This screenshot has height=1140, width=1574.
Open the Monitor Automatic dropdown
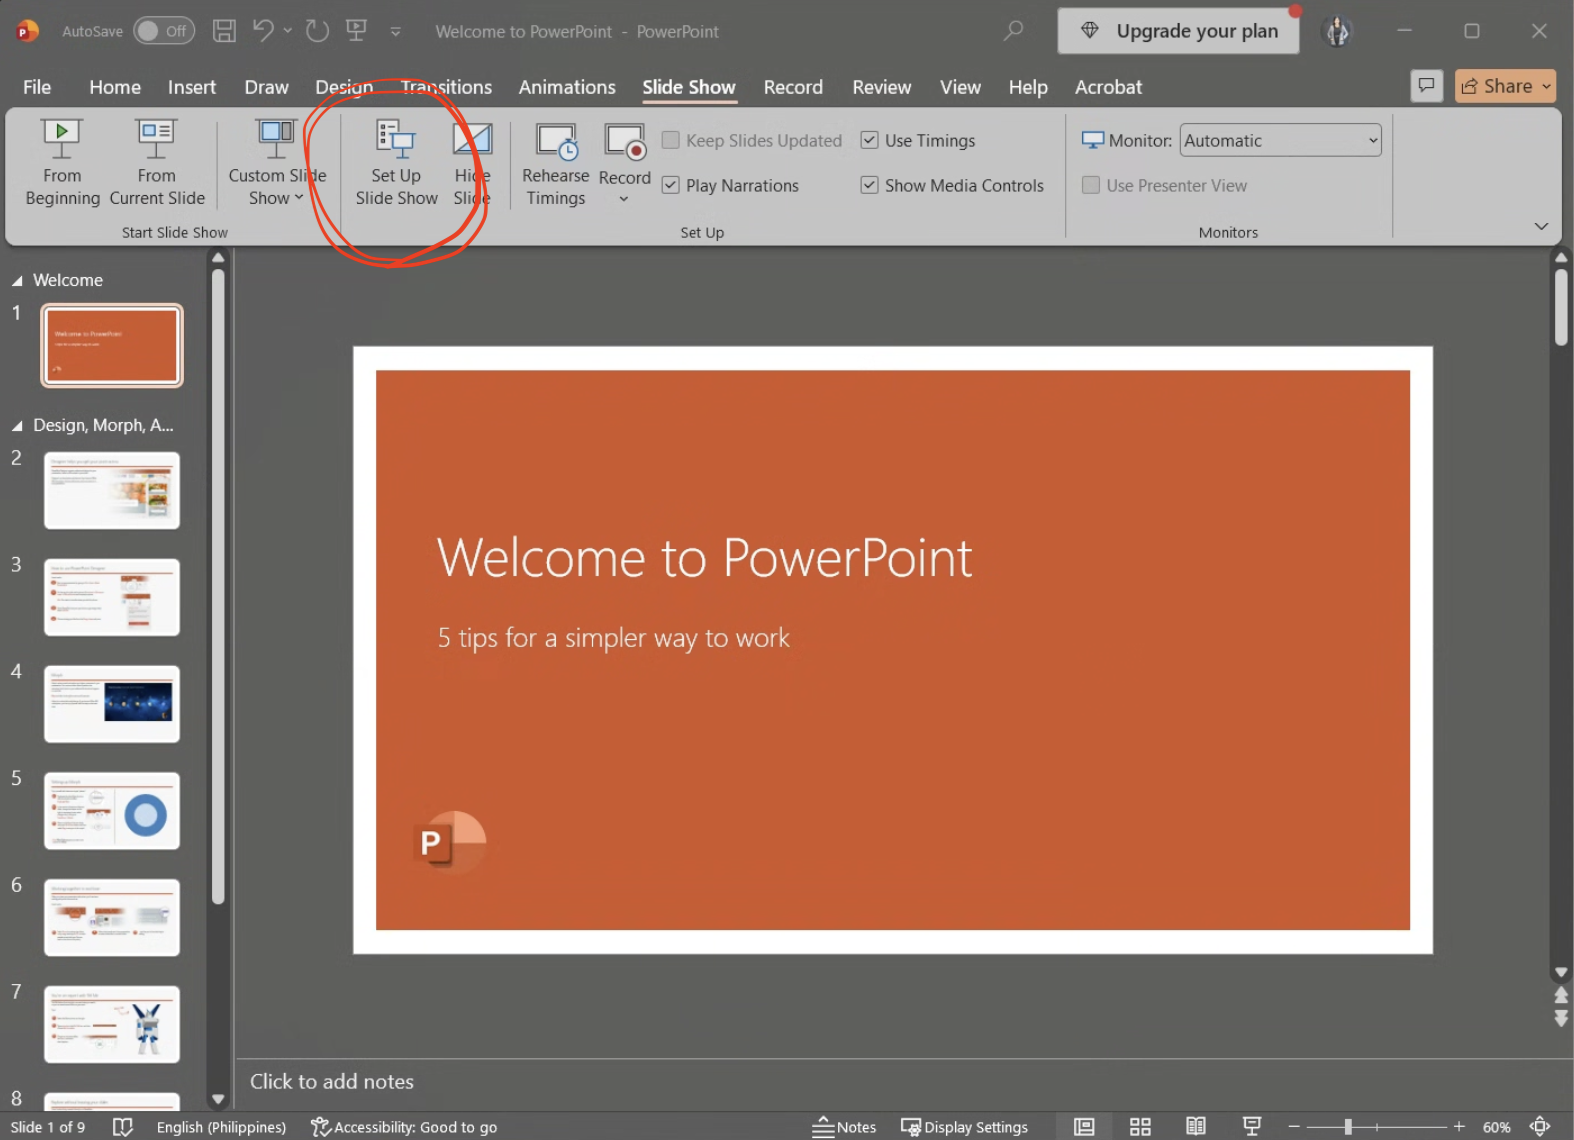click(x=1280, y=140)
